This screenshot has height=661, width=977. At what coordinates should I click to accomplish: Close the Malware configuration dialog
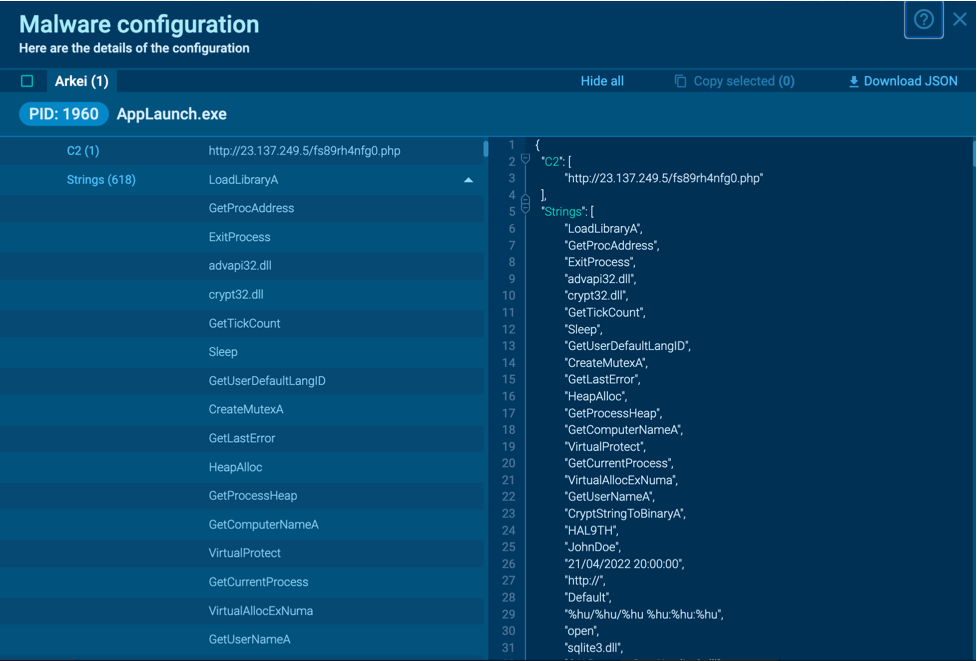(960, 20)
